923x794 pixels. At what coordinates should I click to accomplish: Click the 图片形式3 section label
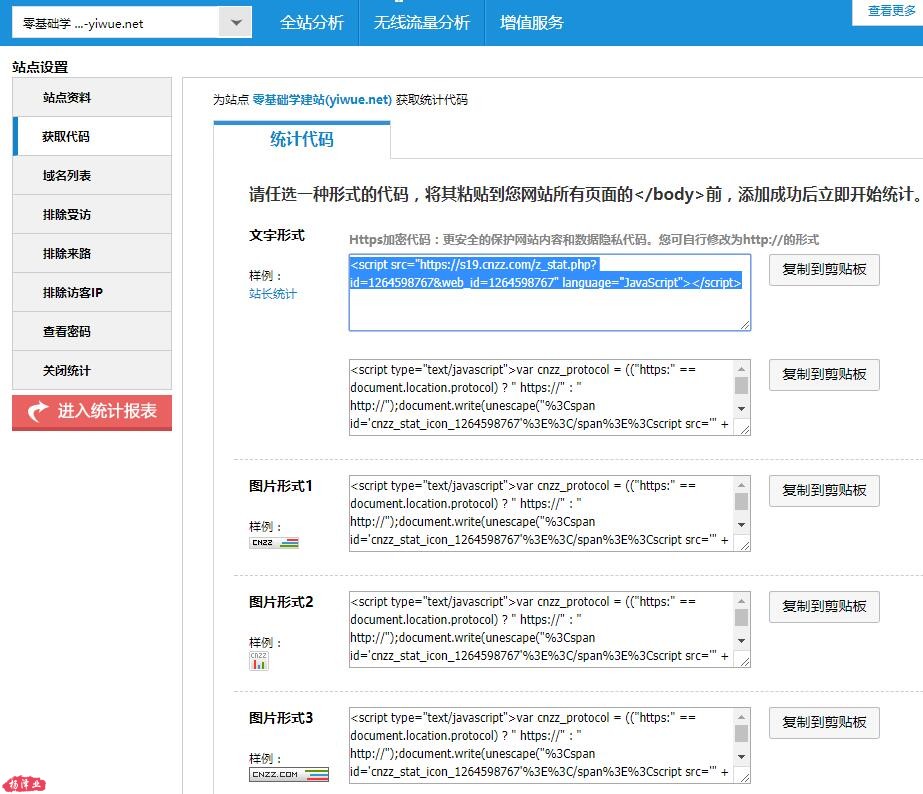tap(281, 717)
